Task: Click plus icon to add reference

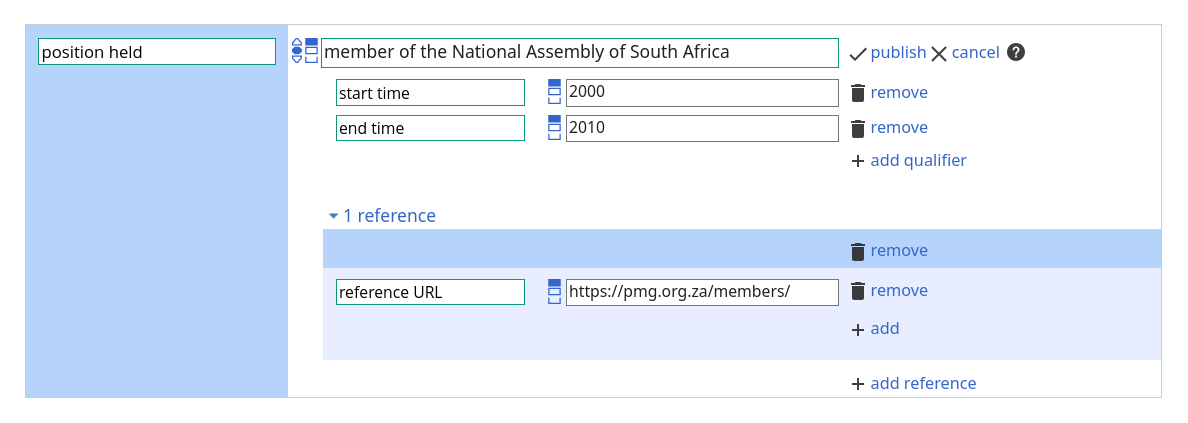Action: click(857, 384)
